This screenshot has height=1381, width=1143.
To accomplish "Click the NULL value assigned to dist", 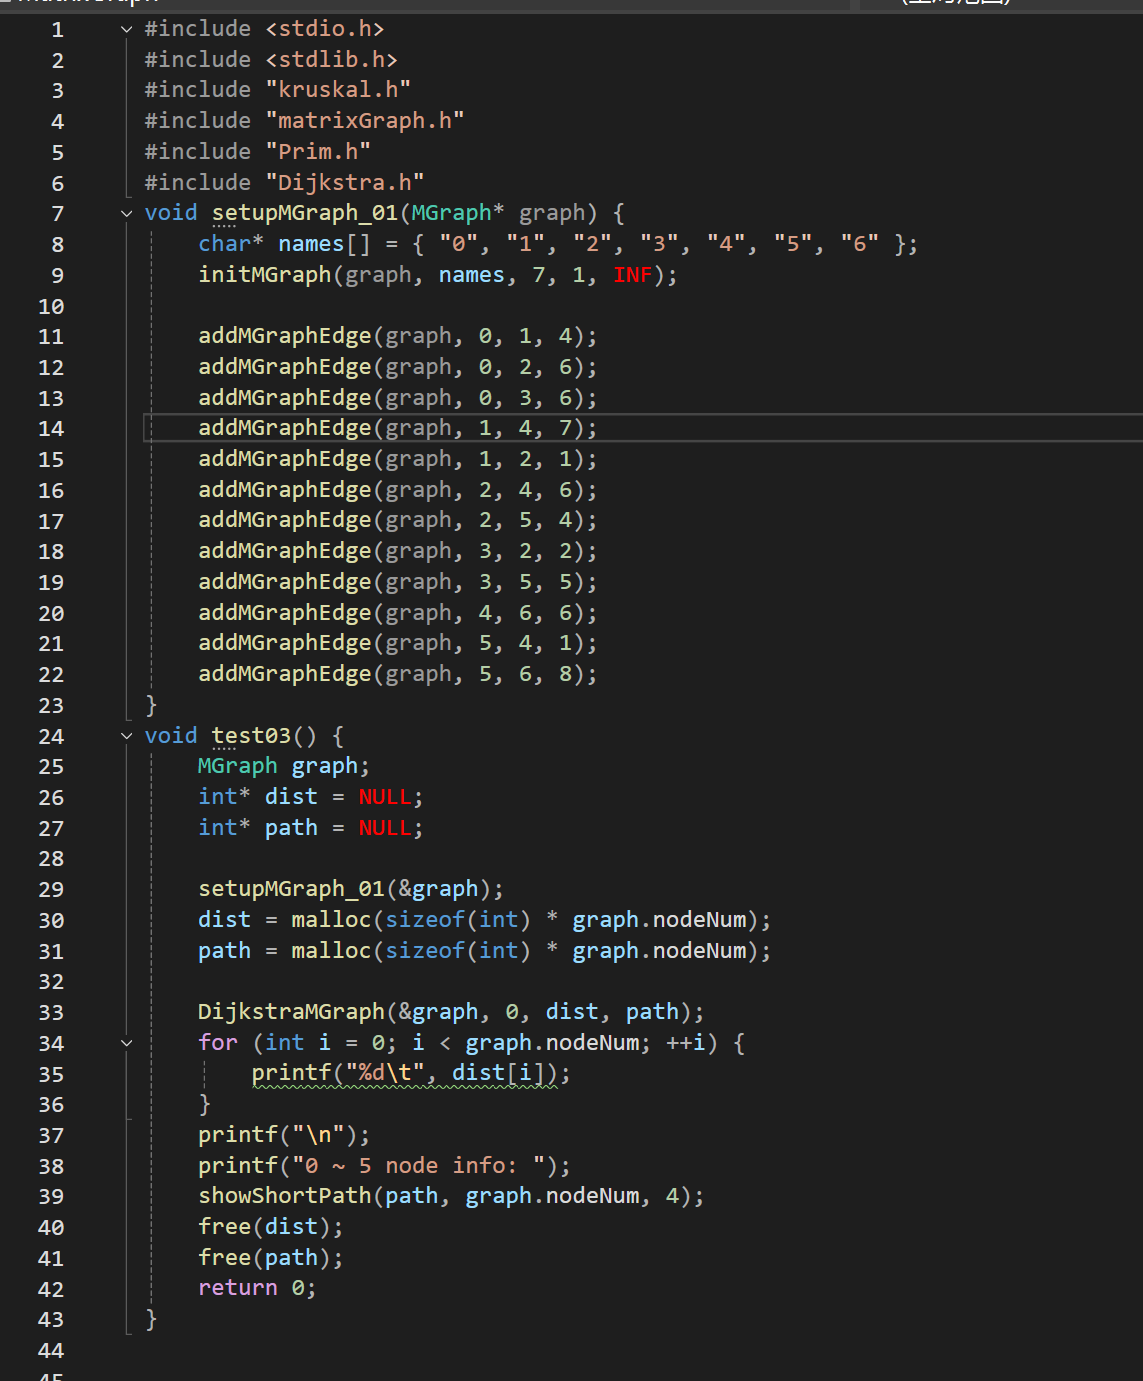I will coord(385,797).
